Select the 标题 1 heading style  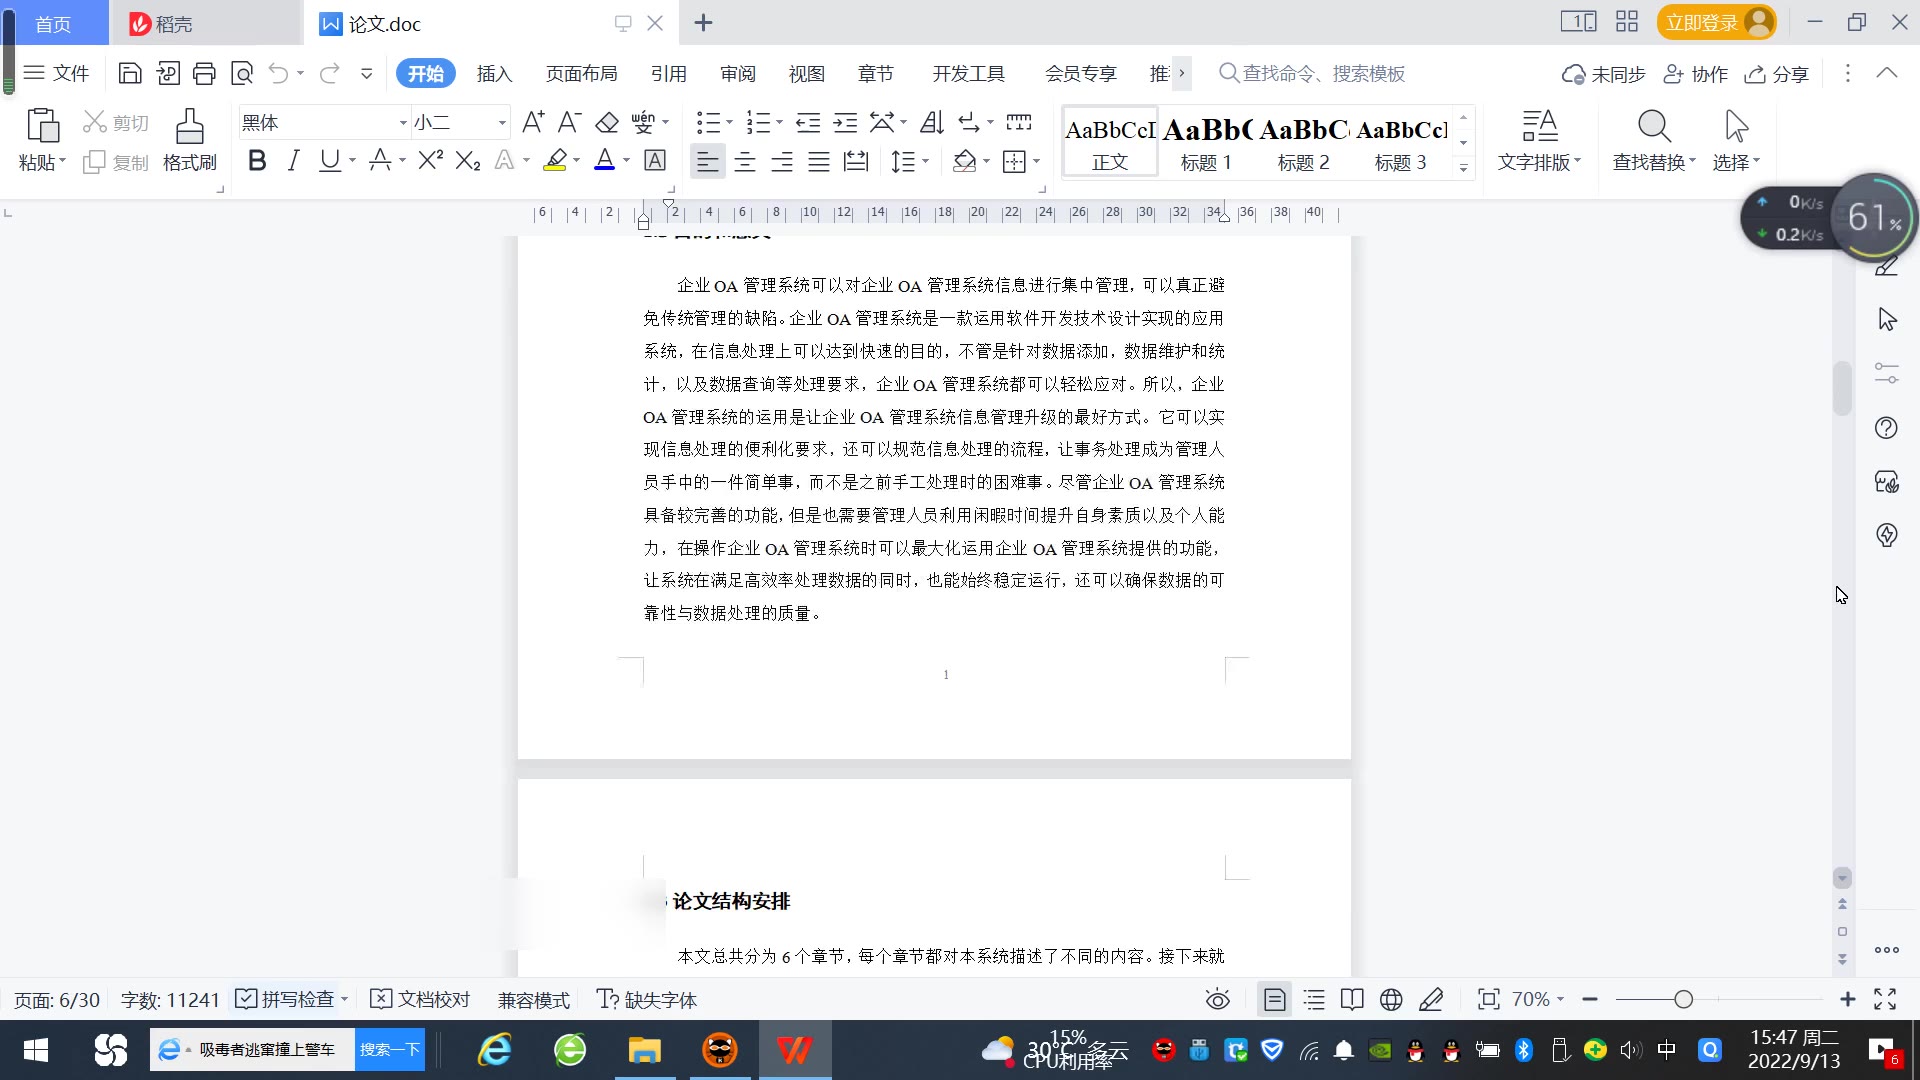pos(1206,143)
